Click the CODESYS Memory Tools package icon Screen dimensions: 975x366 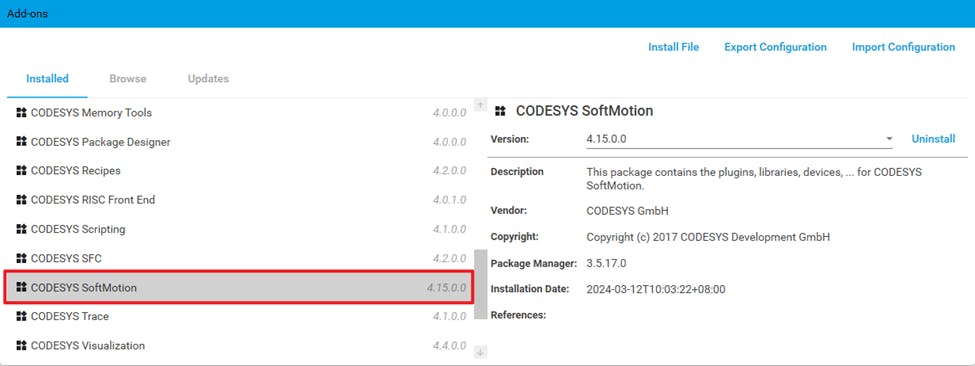coord(22,112)
